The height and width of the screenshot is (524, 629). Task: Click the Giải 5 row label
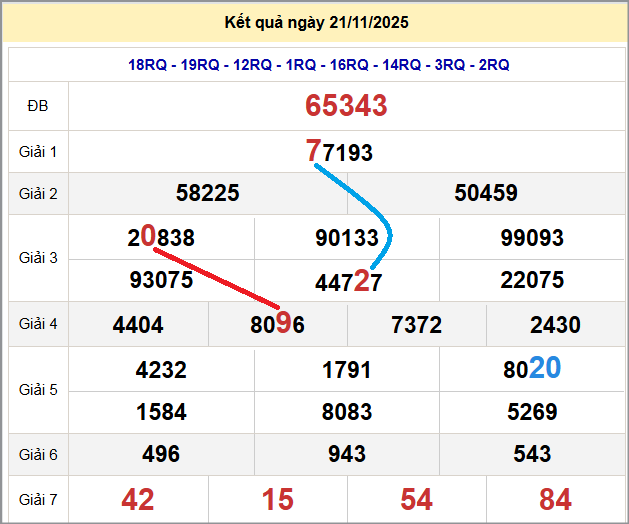[x=38, y=390]
